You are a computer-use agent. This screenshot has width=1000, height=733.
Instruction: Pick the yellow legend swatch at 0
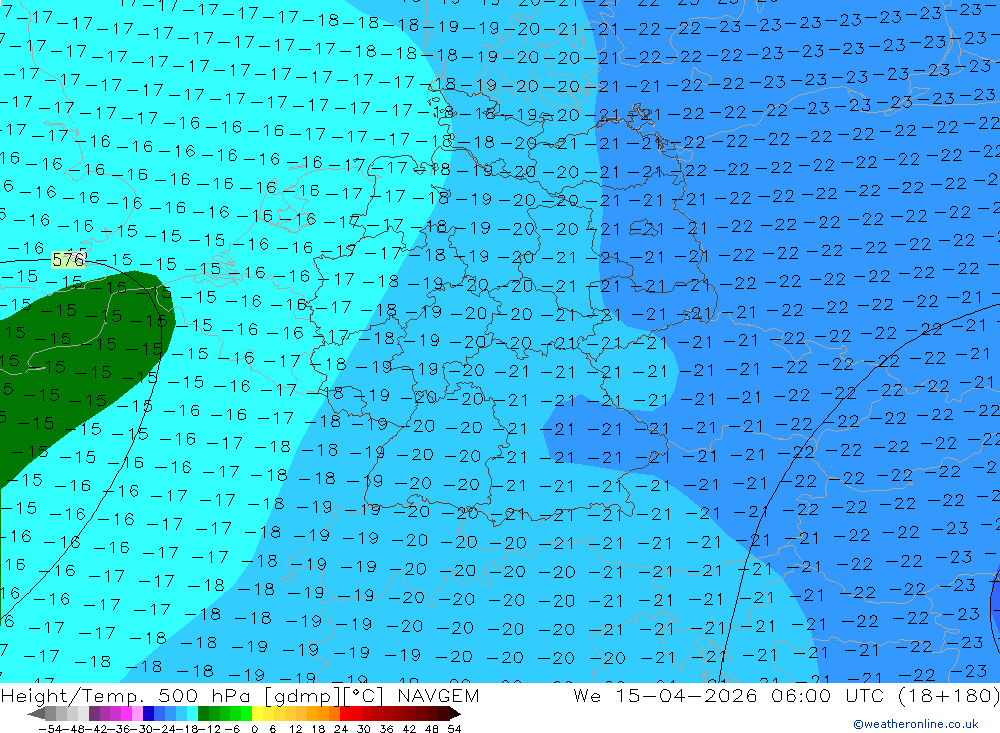pos(257,713)
